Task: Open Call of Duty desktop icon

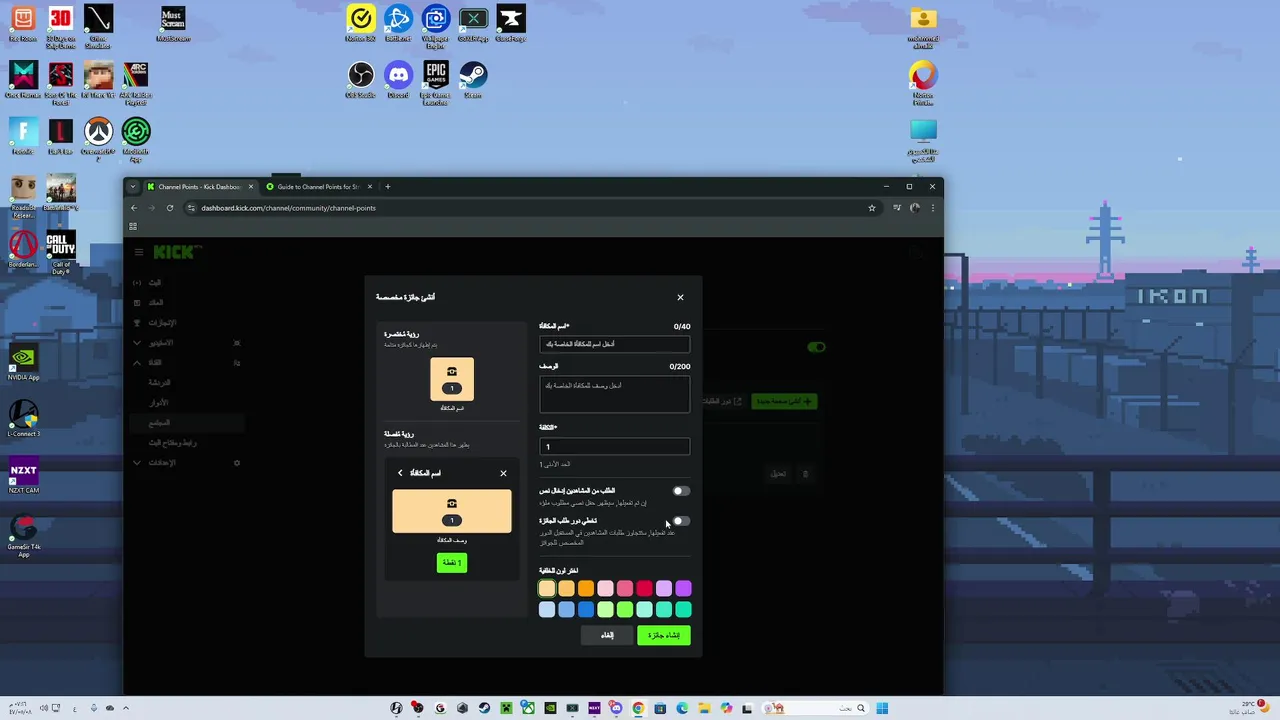Action: (x=60, y=253)
